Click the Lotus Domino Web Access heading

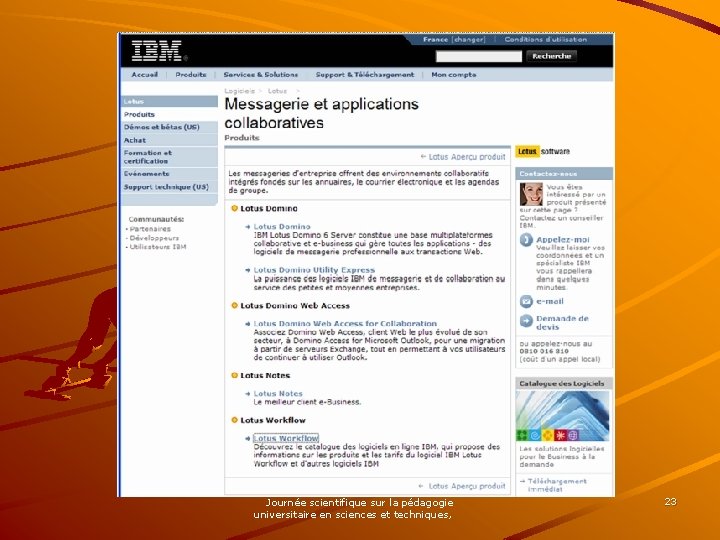295,306
